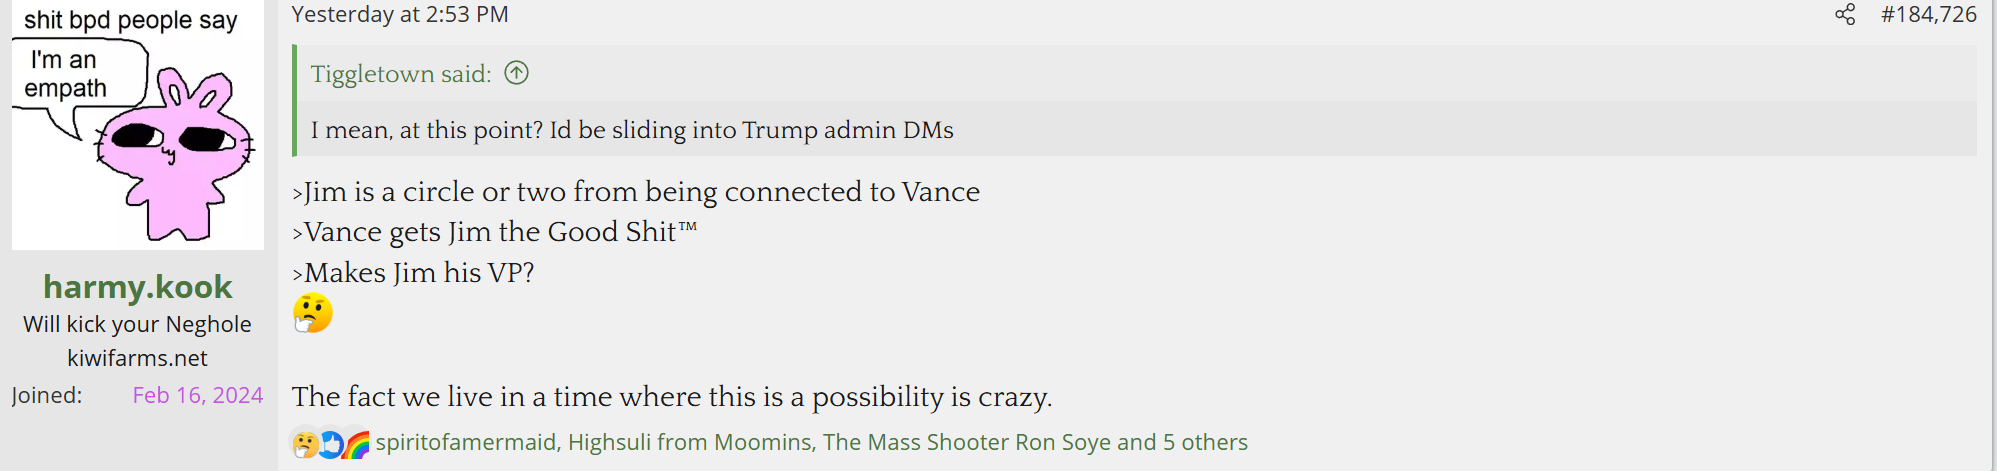Click the Will kick your Neghole user title

pyautogui.click(x=138, y=324)
